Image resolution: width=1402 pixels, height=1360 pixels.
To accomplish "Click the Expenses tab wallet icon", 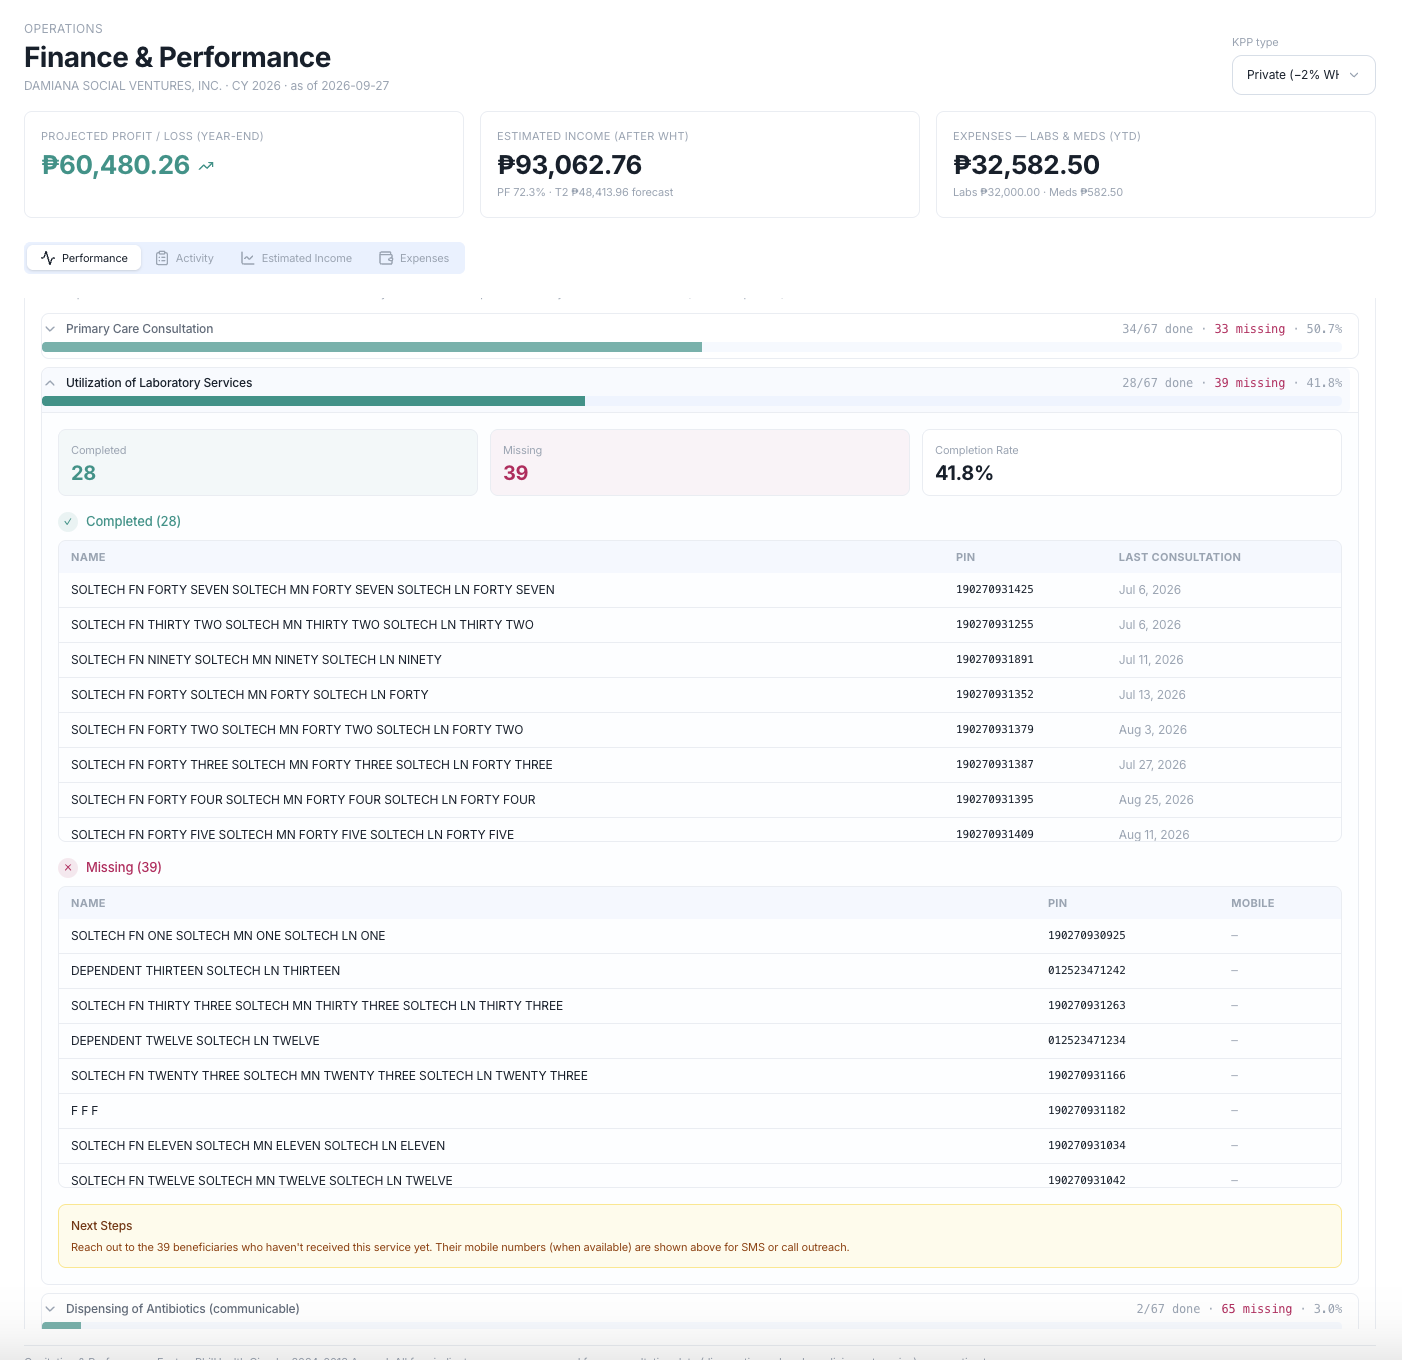I will (x=386, y=258).
